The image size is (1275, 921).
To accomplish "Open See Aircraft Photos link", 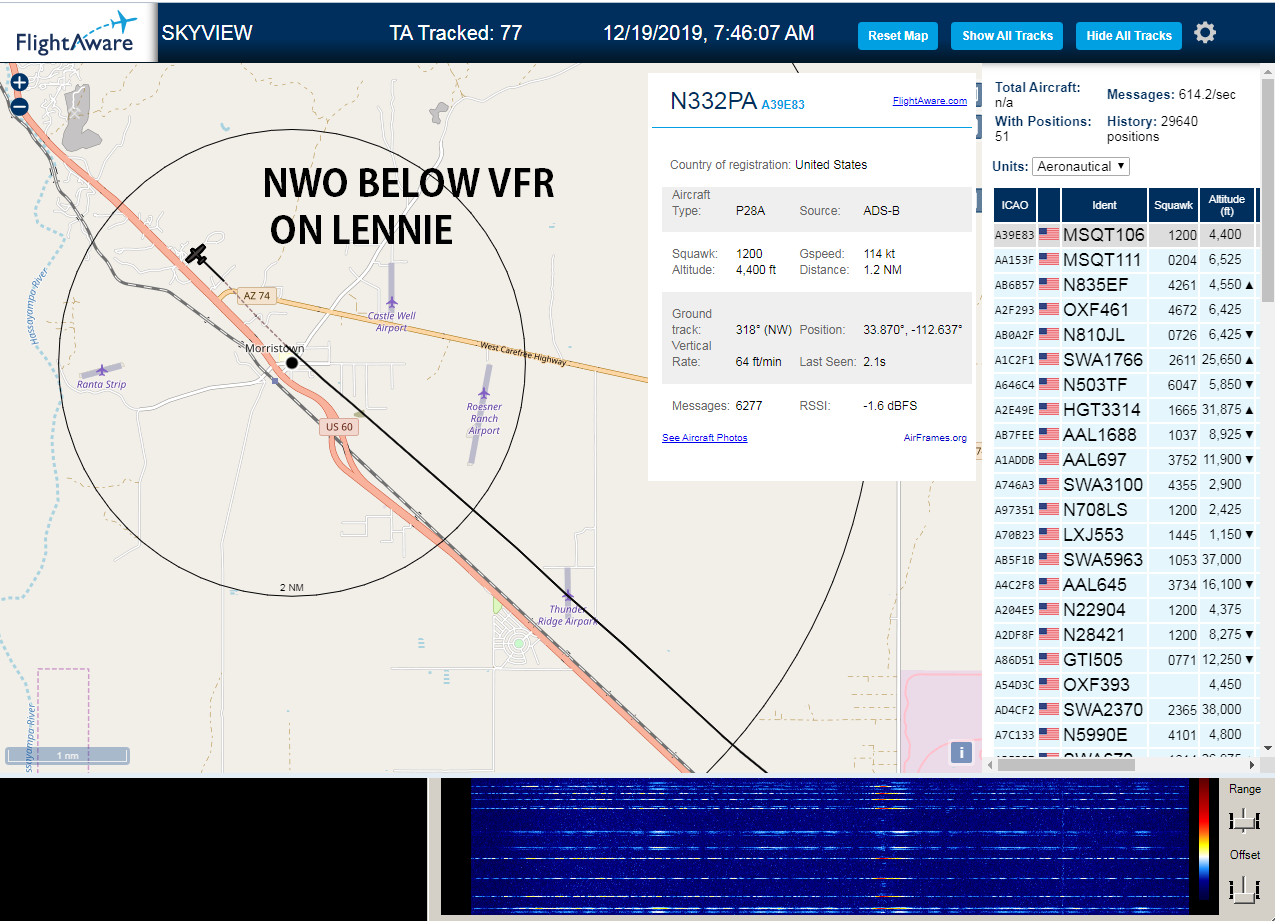I will 705,438.
